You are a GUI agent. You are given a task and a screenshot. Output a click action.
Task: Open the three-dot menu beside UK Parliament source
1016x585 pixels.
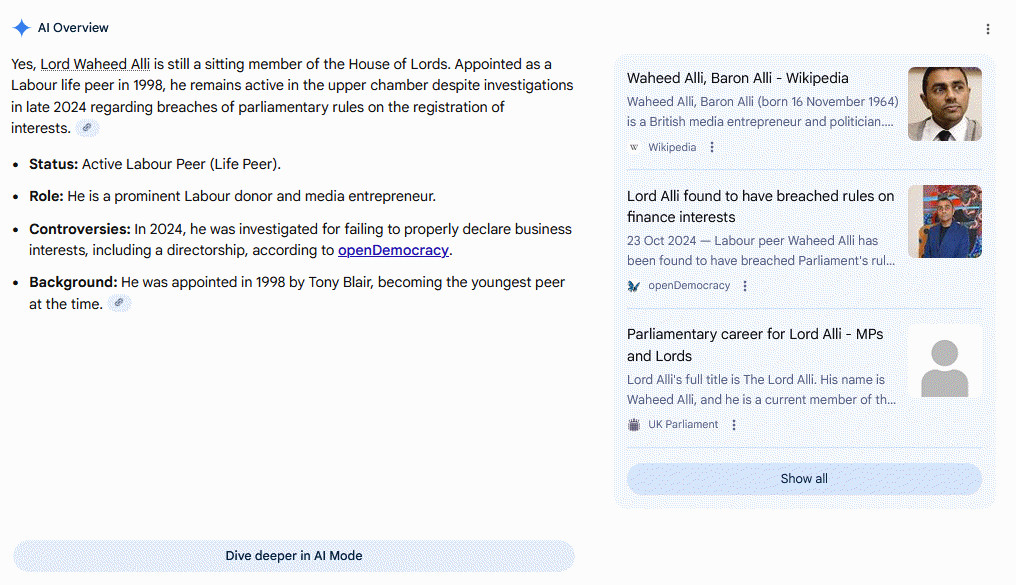pos(734,425)
